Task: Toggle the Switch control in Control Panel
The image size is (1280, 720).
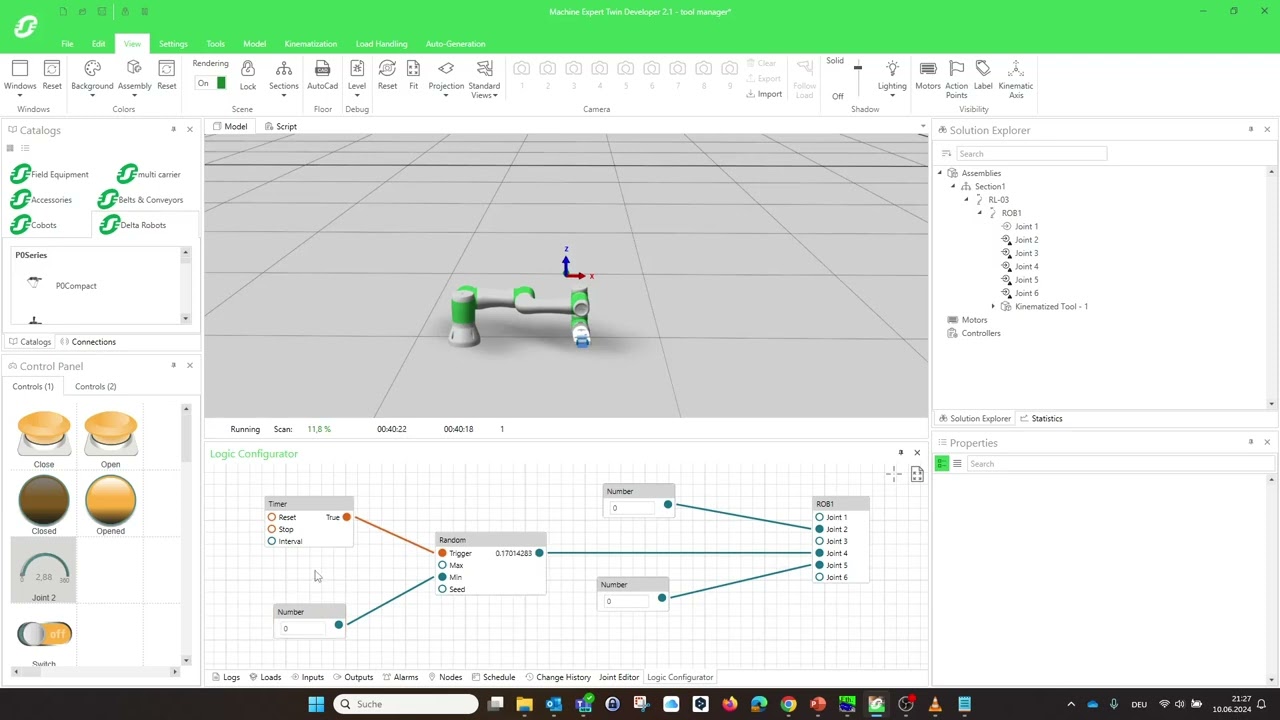Action: [x=44, y=634]
